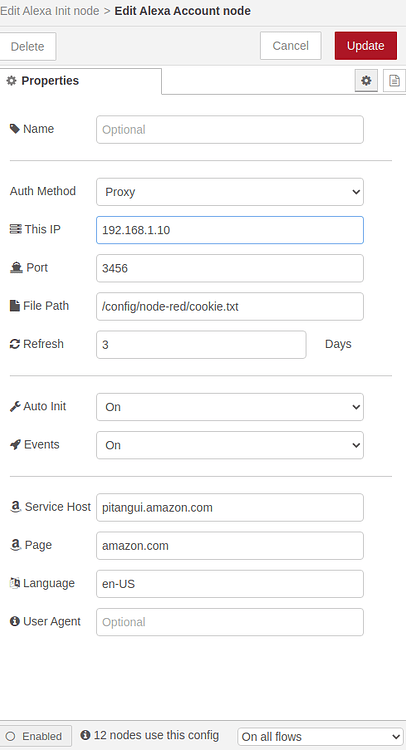
Task: Open the Auth Method Proxy dropdown
Action: coord(230,192)
